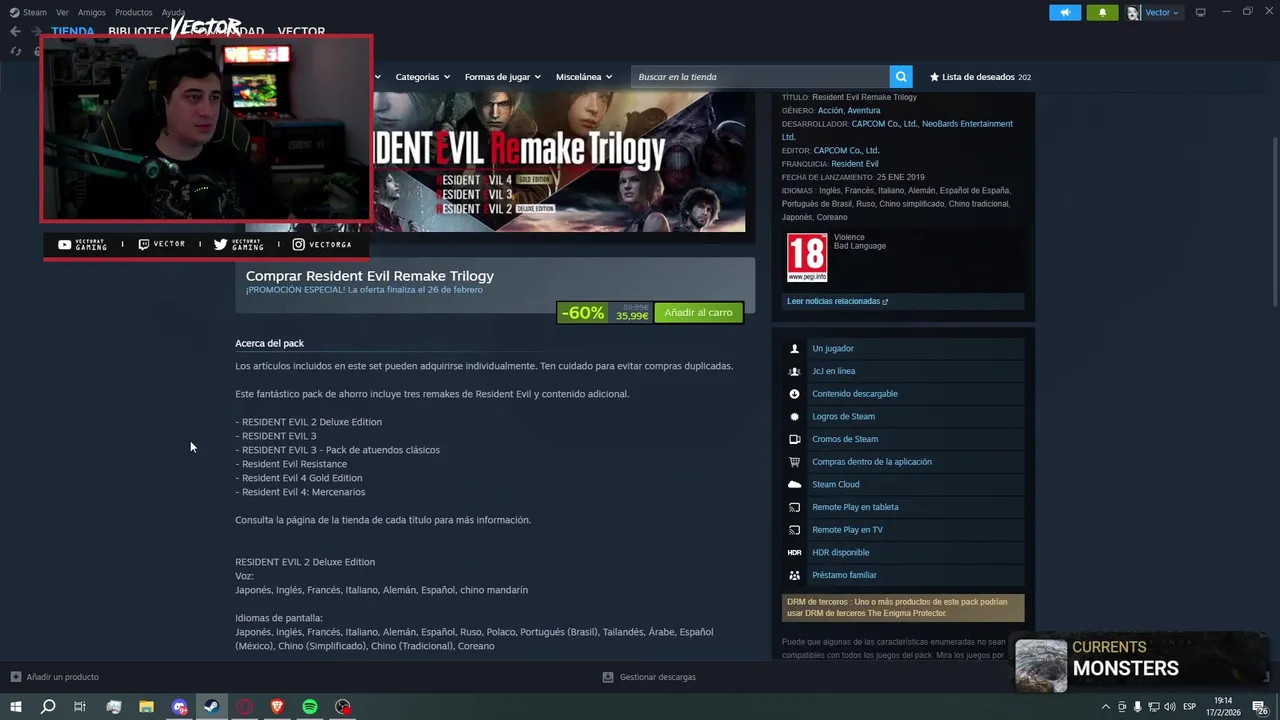Click the Contenido descargable download icon
1280x720 pixels.
tap(795, 394)
